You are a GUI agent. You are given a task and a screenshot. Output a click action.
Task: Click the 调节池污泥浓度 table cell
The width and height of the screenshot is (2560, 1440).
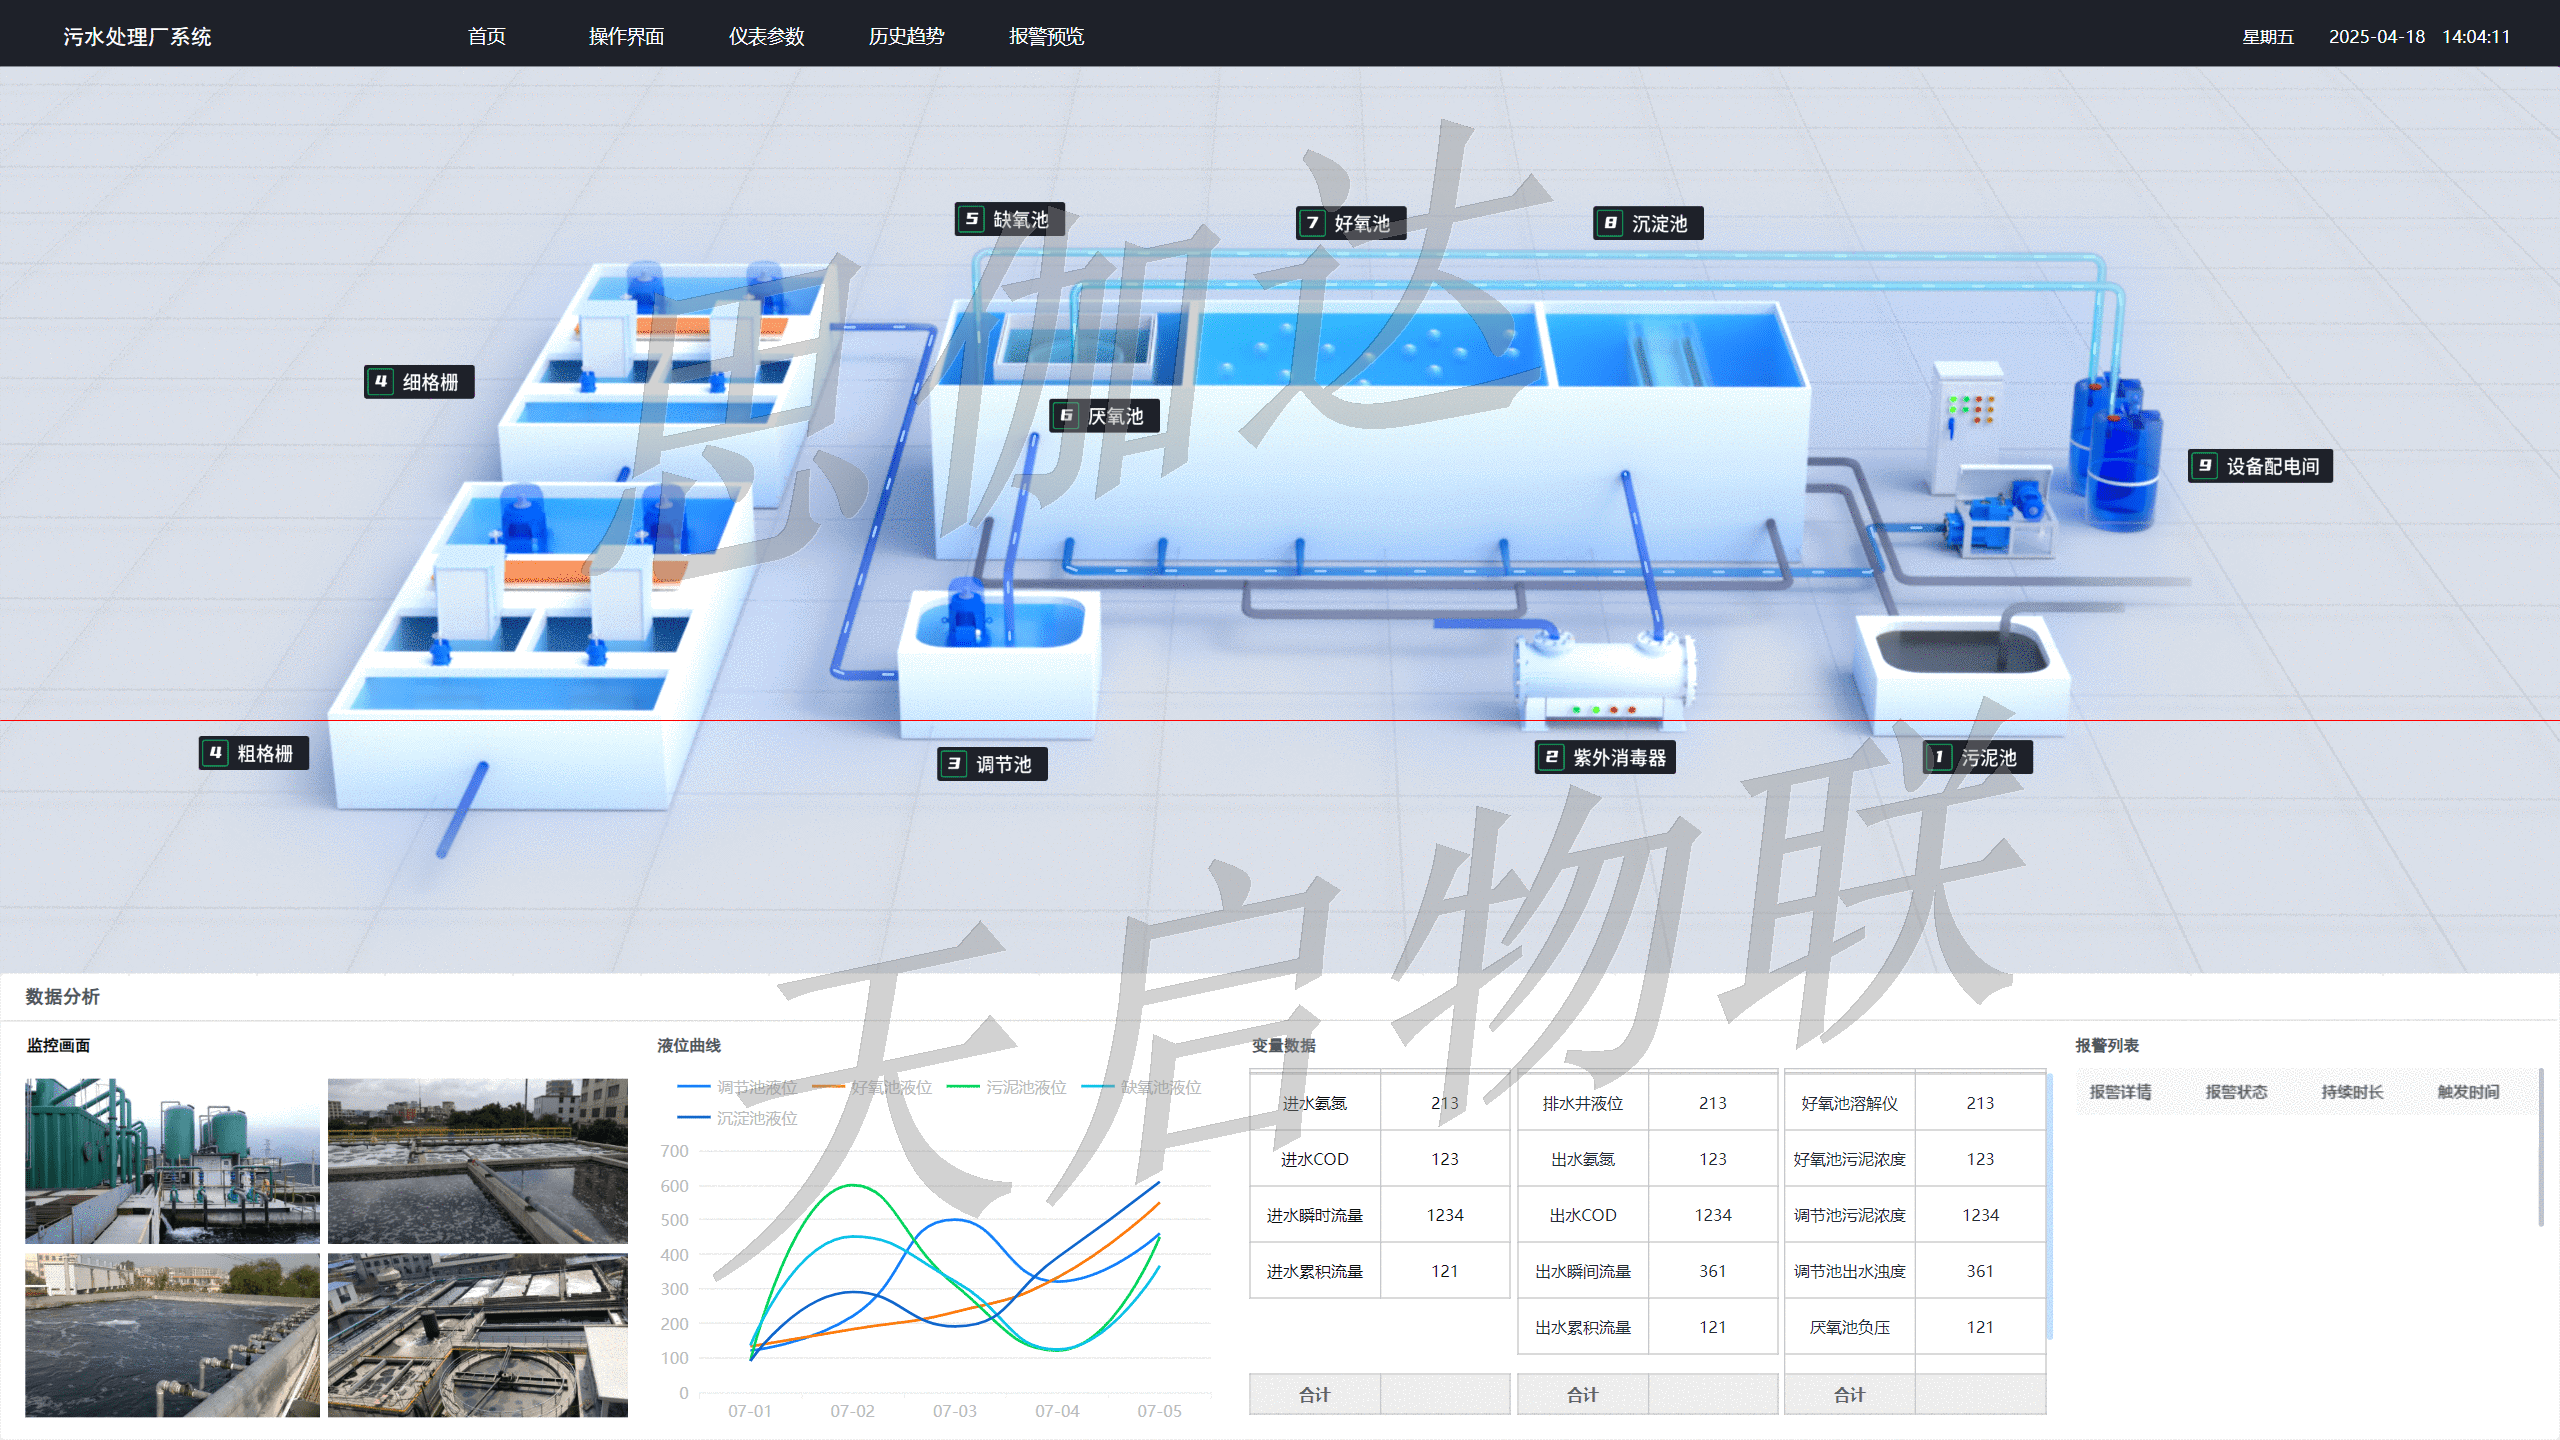click(1850, 1215)
